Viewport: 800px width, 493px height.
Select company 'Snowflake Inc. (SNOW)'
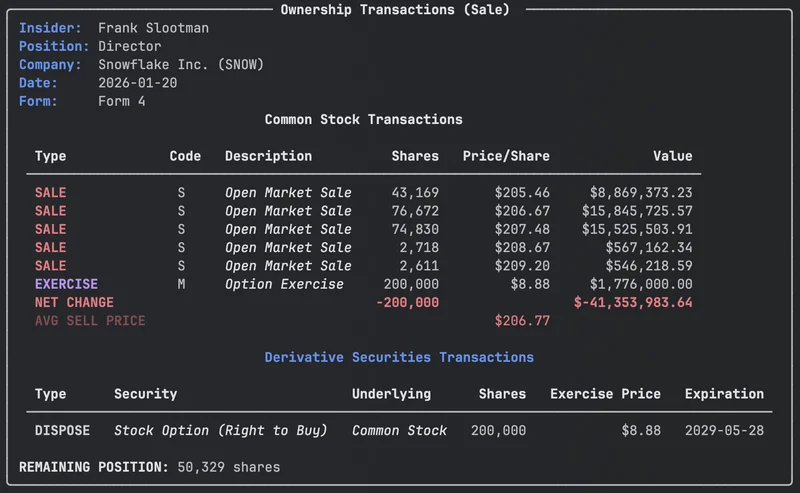(x=181, y=65)
